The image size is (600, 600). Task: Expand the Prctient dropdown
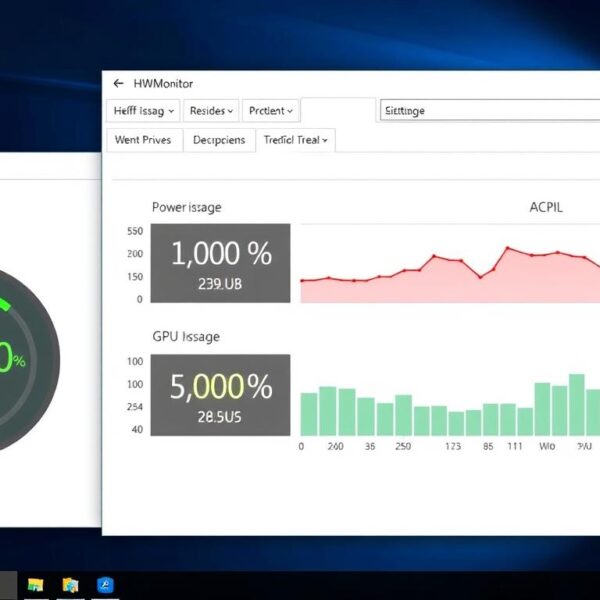coord(271,111)
